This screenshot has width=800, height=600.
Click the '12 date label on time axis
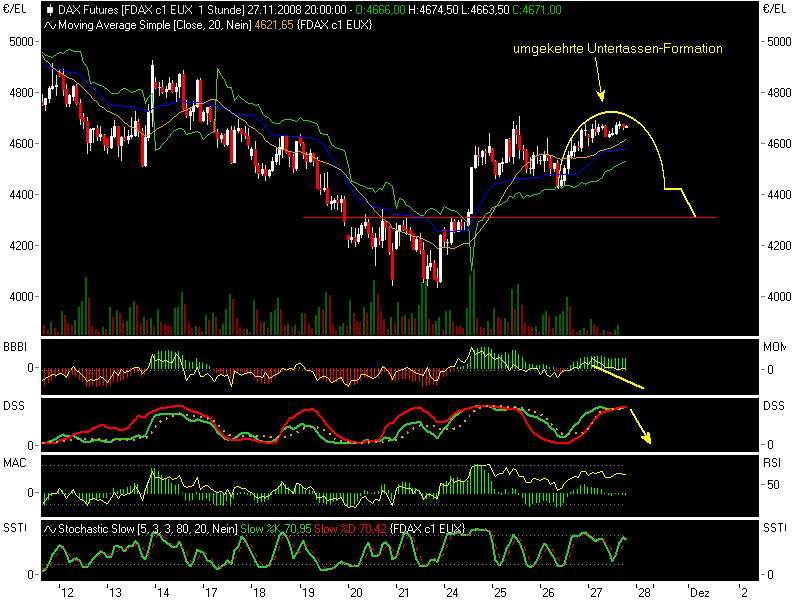coord(66,592)
